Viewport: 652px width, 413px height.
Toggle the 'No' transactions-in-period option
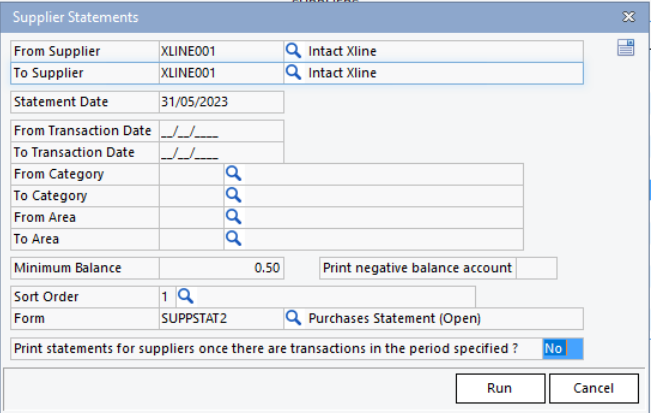pyautogui.click(x=563, y=349)
